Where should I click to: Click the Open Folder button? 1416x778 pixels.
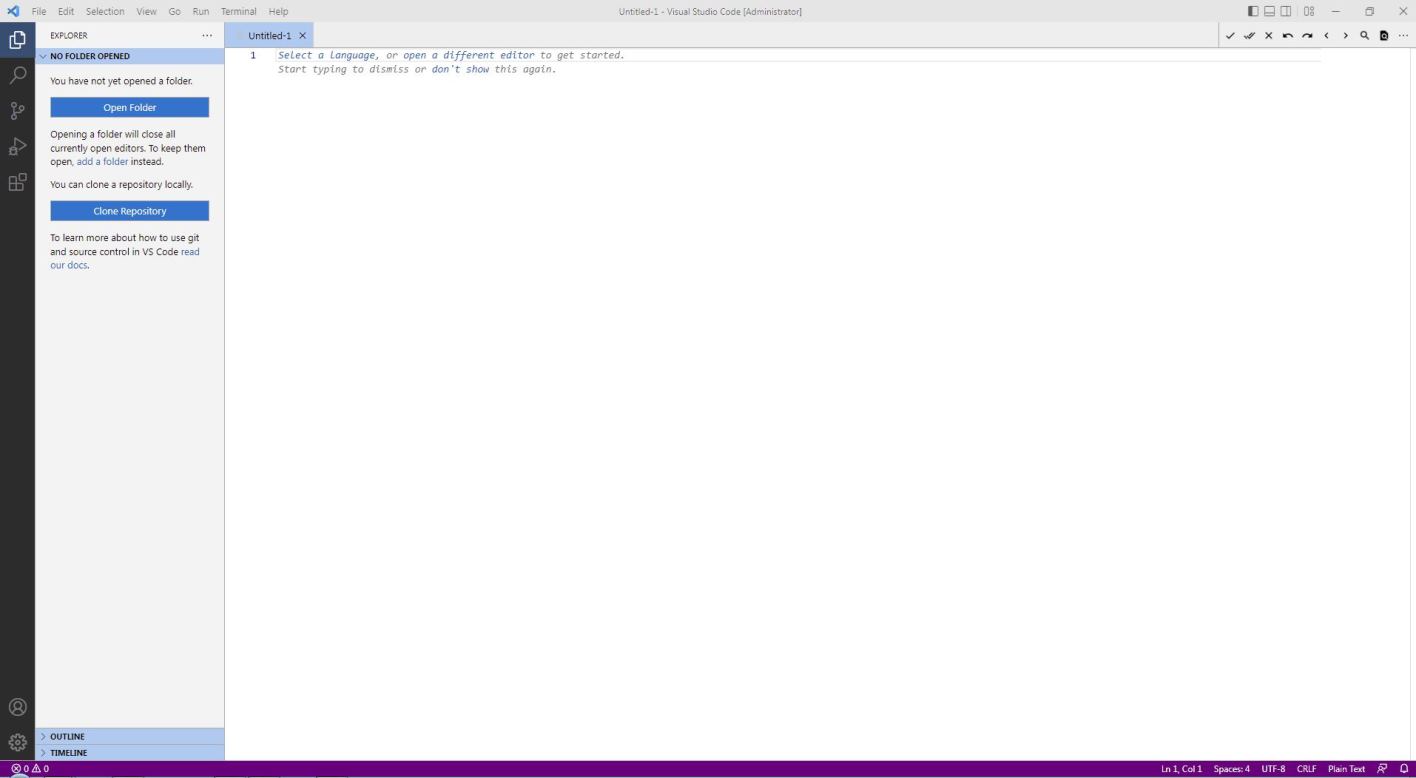click(129, 108)
